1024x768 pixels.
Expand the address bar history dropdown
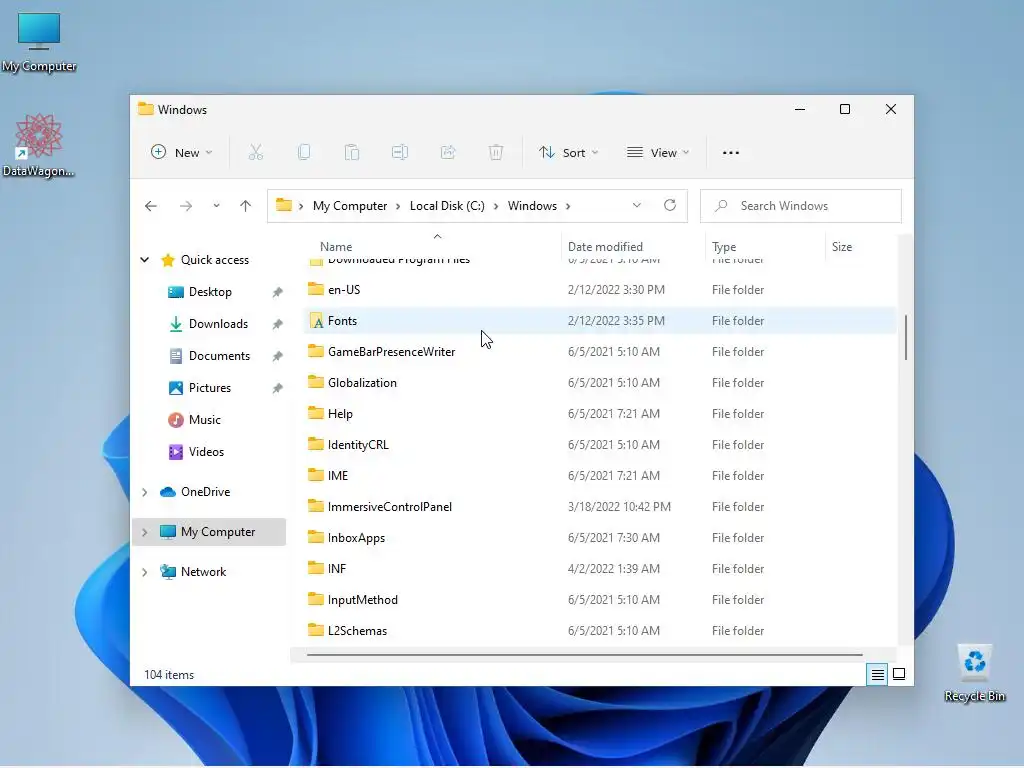(x=637, y=205)
